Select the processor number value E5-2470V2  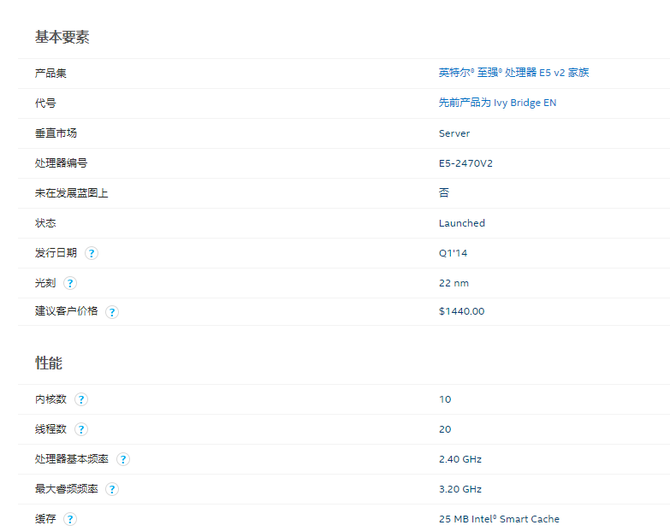(x=465, y=163)
